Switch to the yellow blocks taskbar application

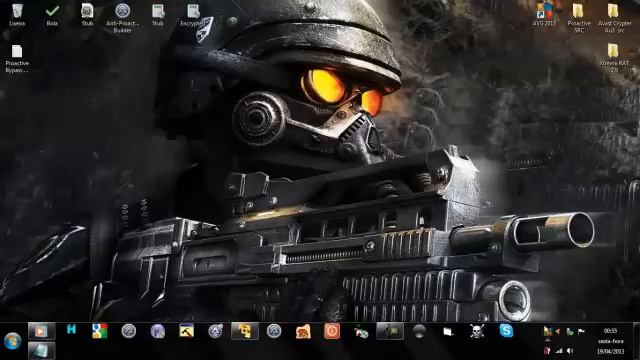[244, 331]
